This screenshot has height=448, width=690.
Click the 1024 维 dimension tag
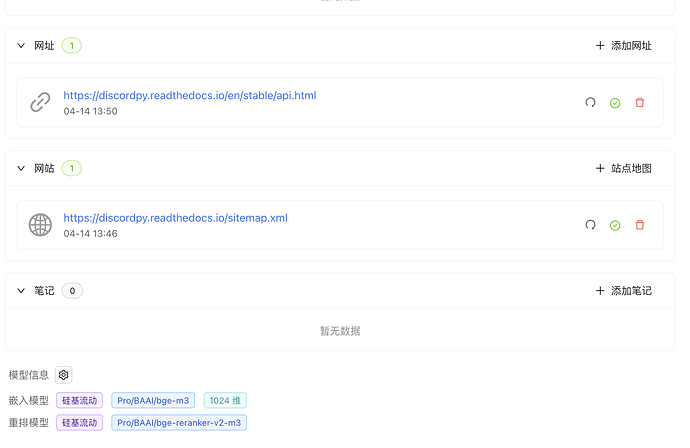pos(225,400)
